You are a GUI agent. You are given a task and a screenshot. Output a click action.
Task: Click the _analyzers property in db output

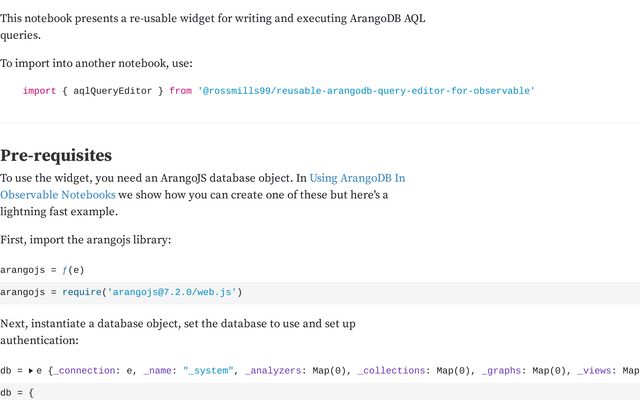coord(273,371)
